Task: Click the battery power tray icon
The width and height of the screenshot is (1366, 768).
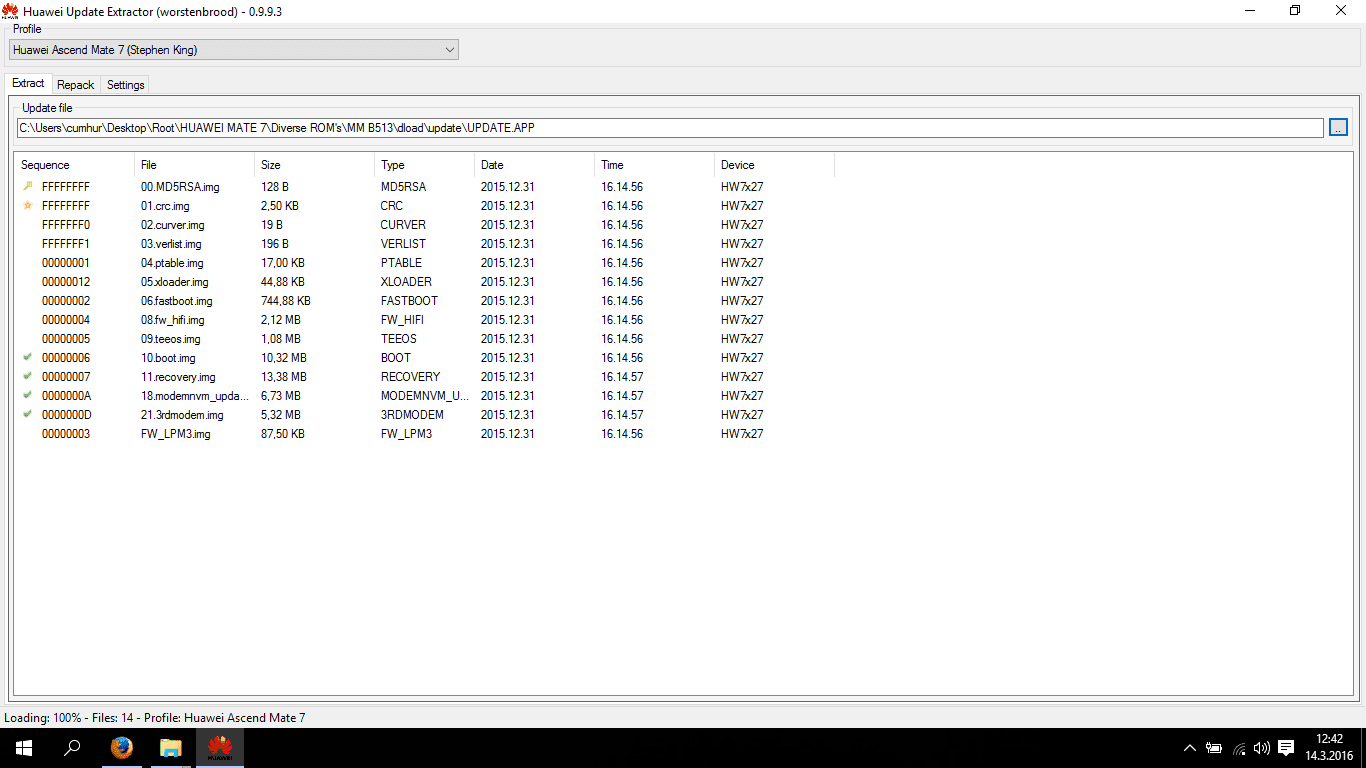Action: tap(1214, 748)
